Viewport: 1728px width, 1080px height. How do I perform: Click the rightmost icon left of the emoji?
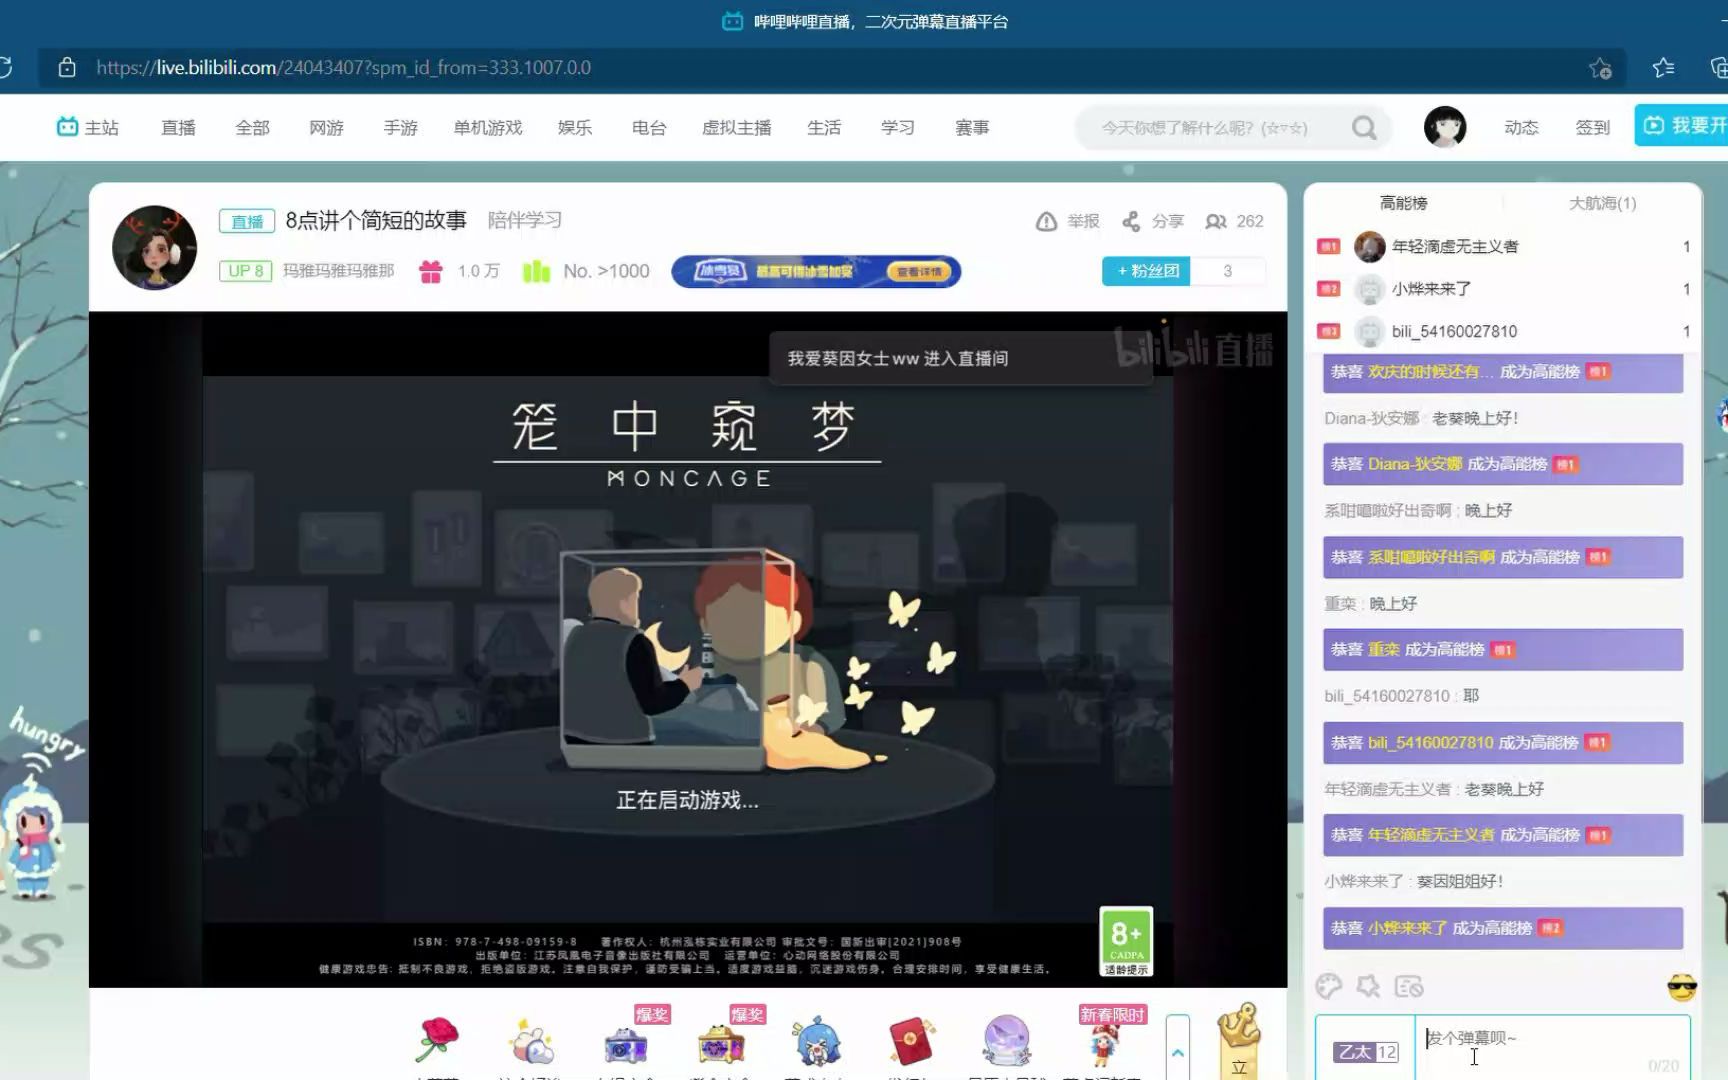(1408, 986)
